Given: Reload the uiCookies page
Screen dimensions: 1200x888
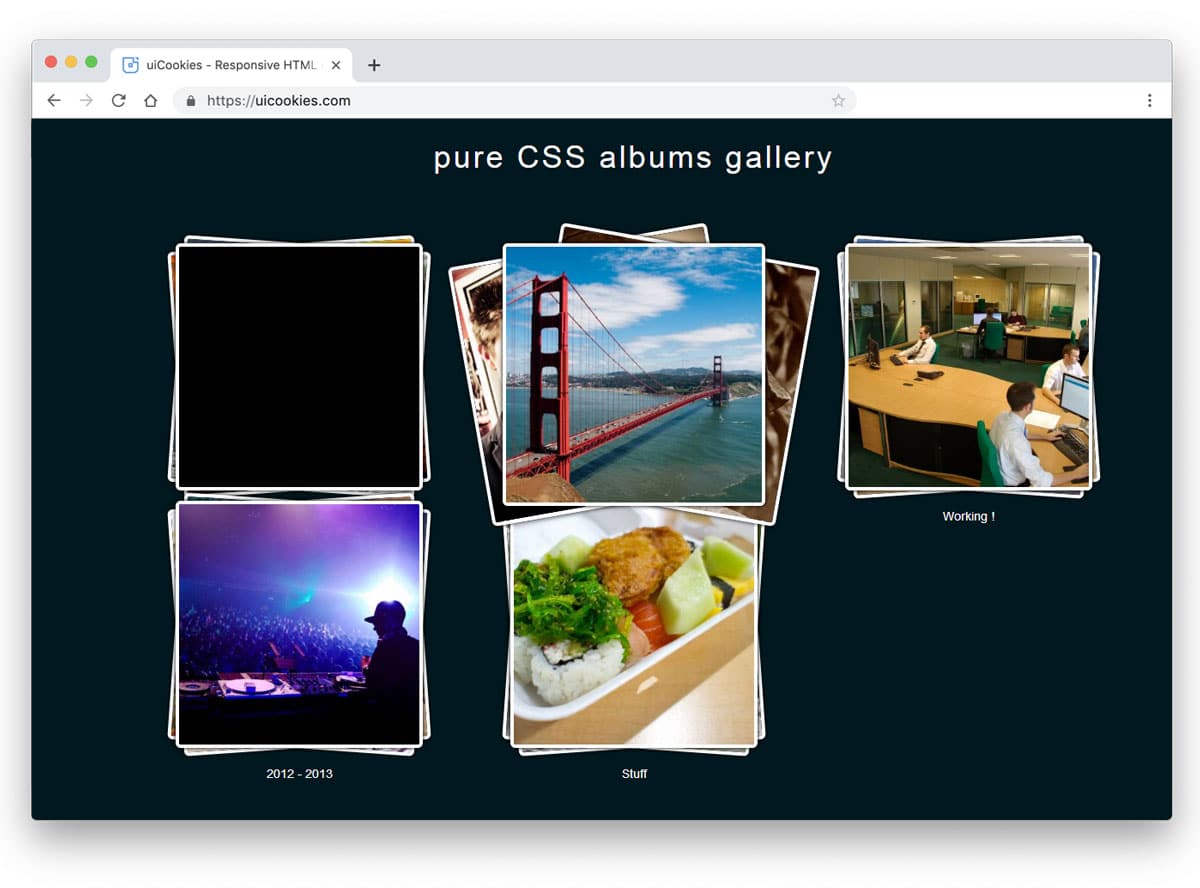Looking at the screenshot, I should 119,100.
